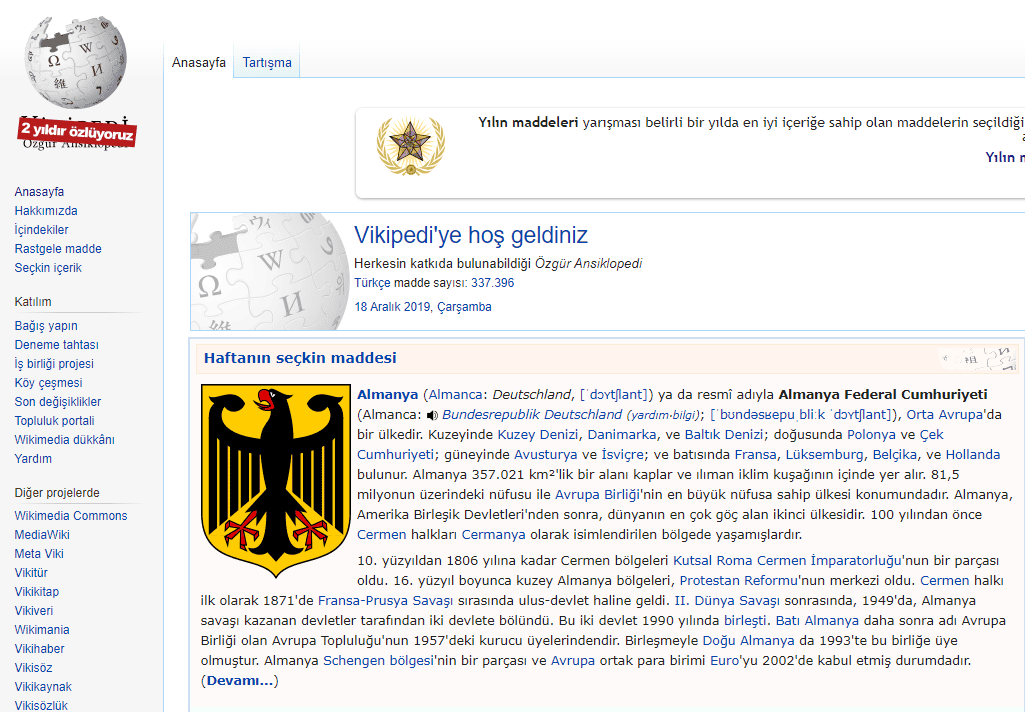The image size is (1025, 712).
Task: Switch to the Tartışma tab
Action: (267, 62)
